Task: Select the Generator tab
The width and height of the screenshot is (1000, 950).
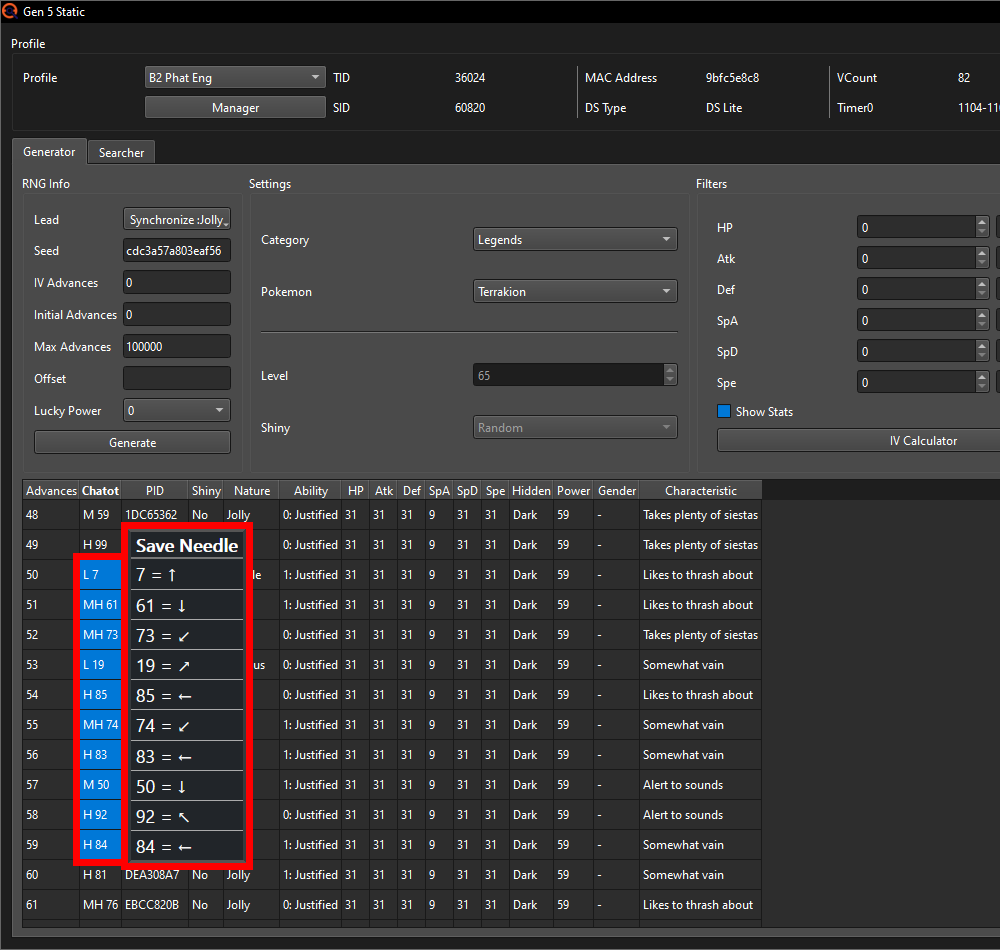Action: [x=49, y=152]
